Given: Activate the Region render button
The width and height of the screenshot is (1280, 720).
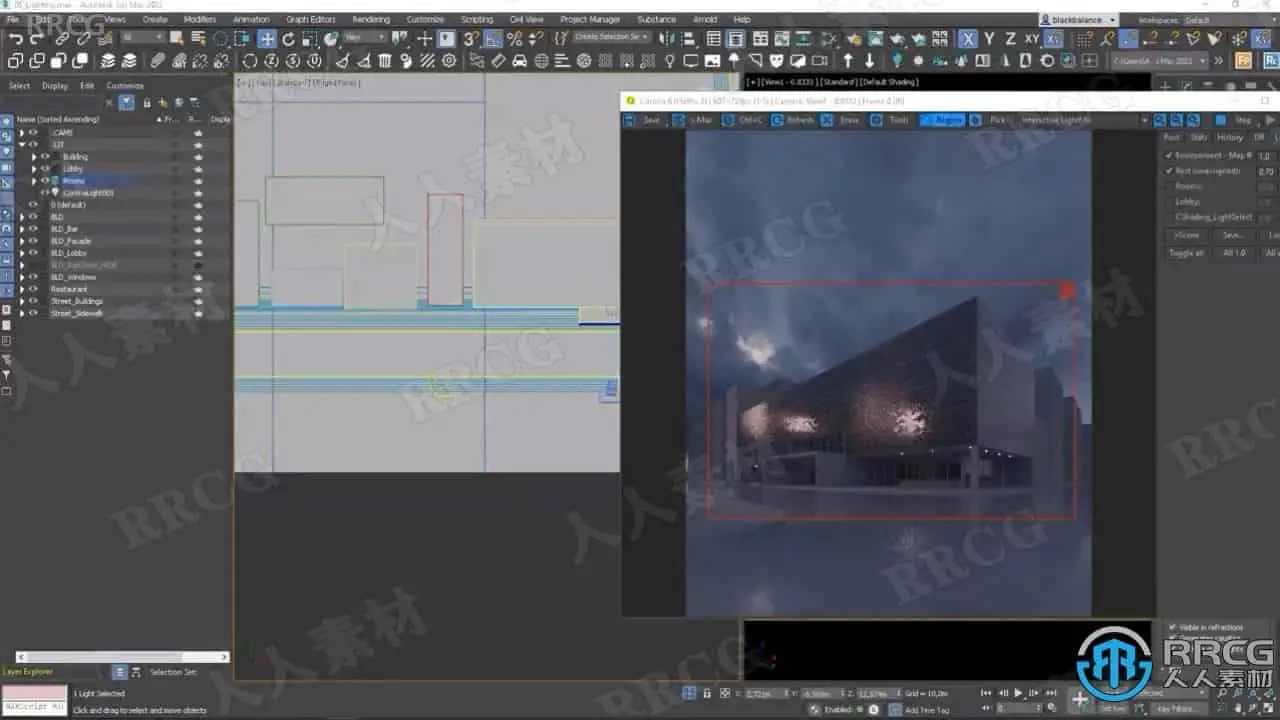Looking at the screenshot, I should point(942,120).
